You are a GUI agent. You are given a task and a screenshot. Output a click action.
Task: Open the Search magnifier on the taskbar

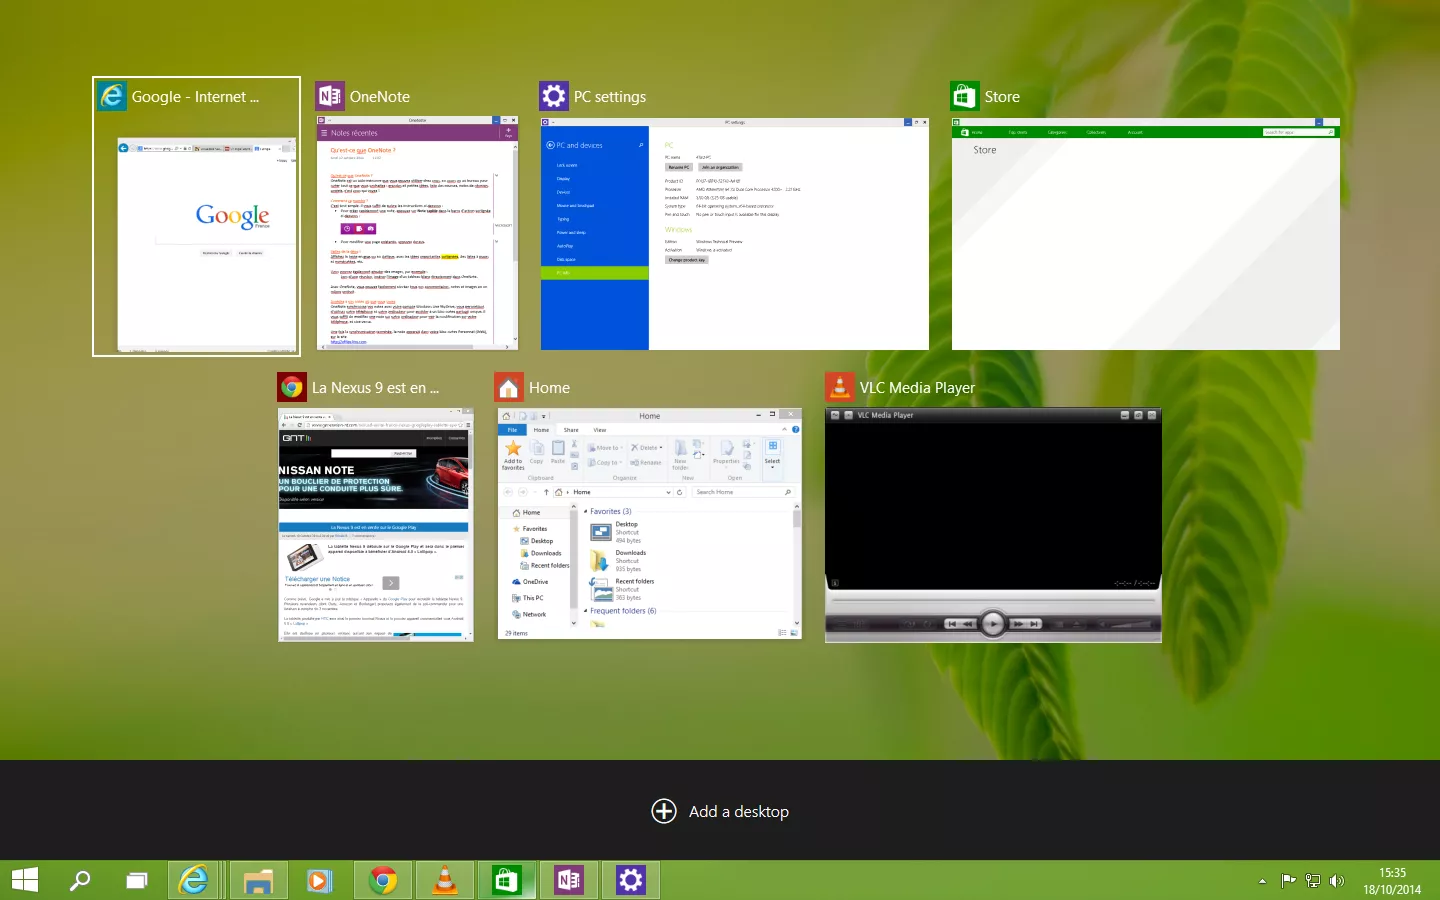click(80, 880)
